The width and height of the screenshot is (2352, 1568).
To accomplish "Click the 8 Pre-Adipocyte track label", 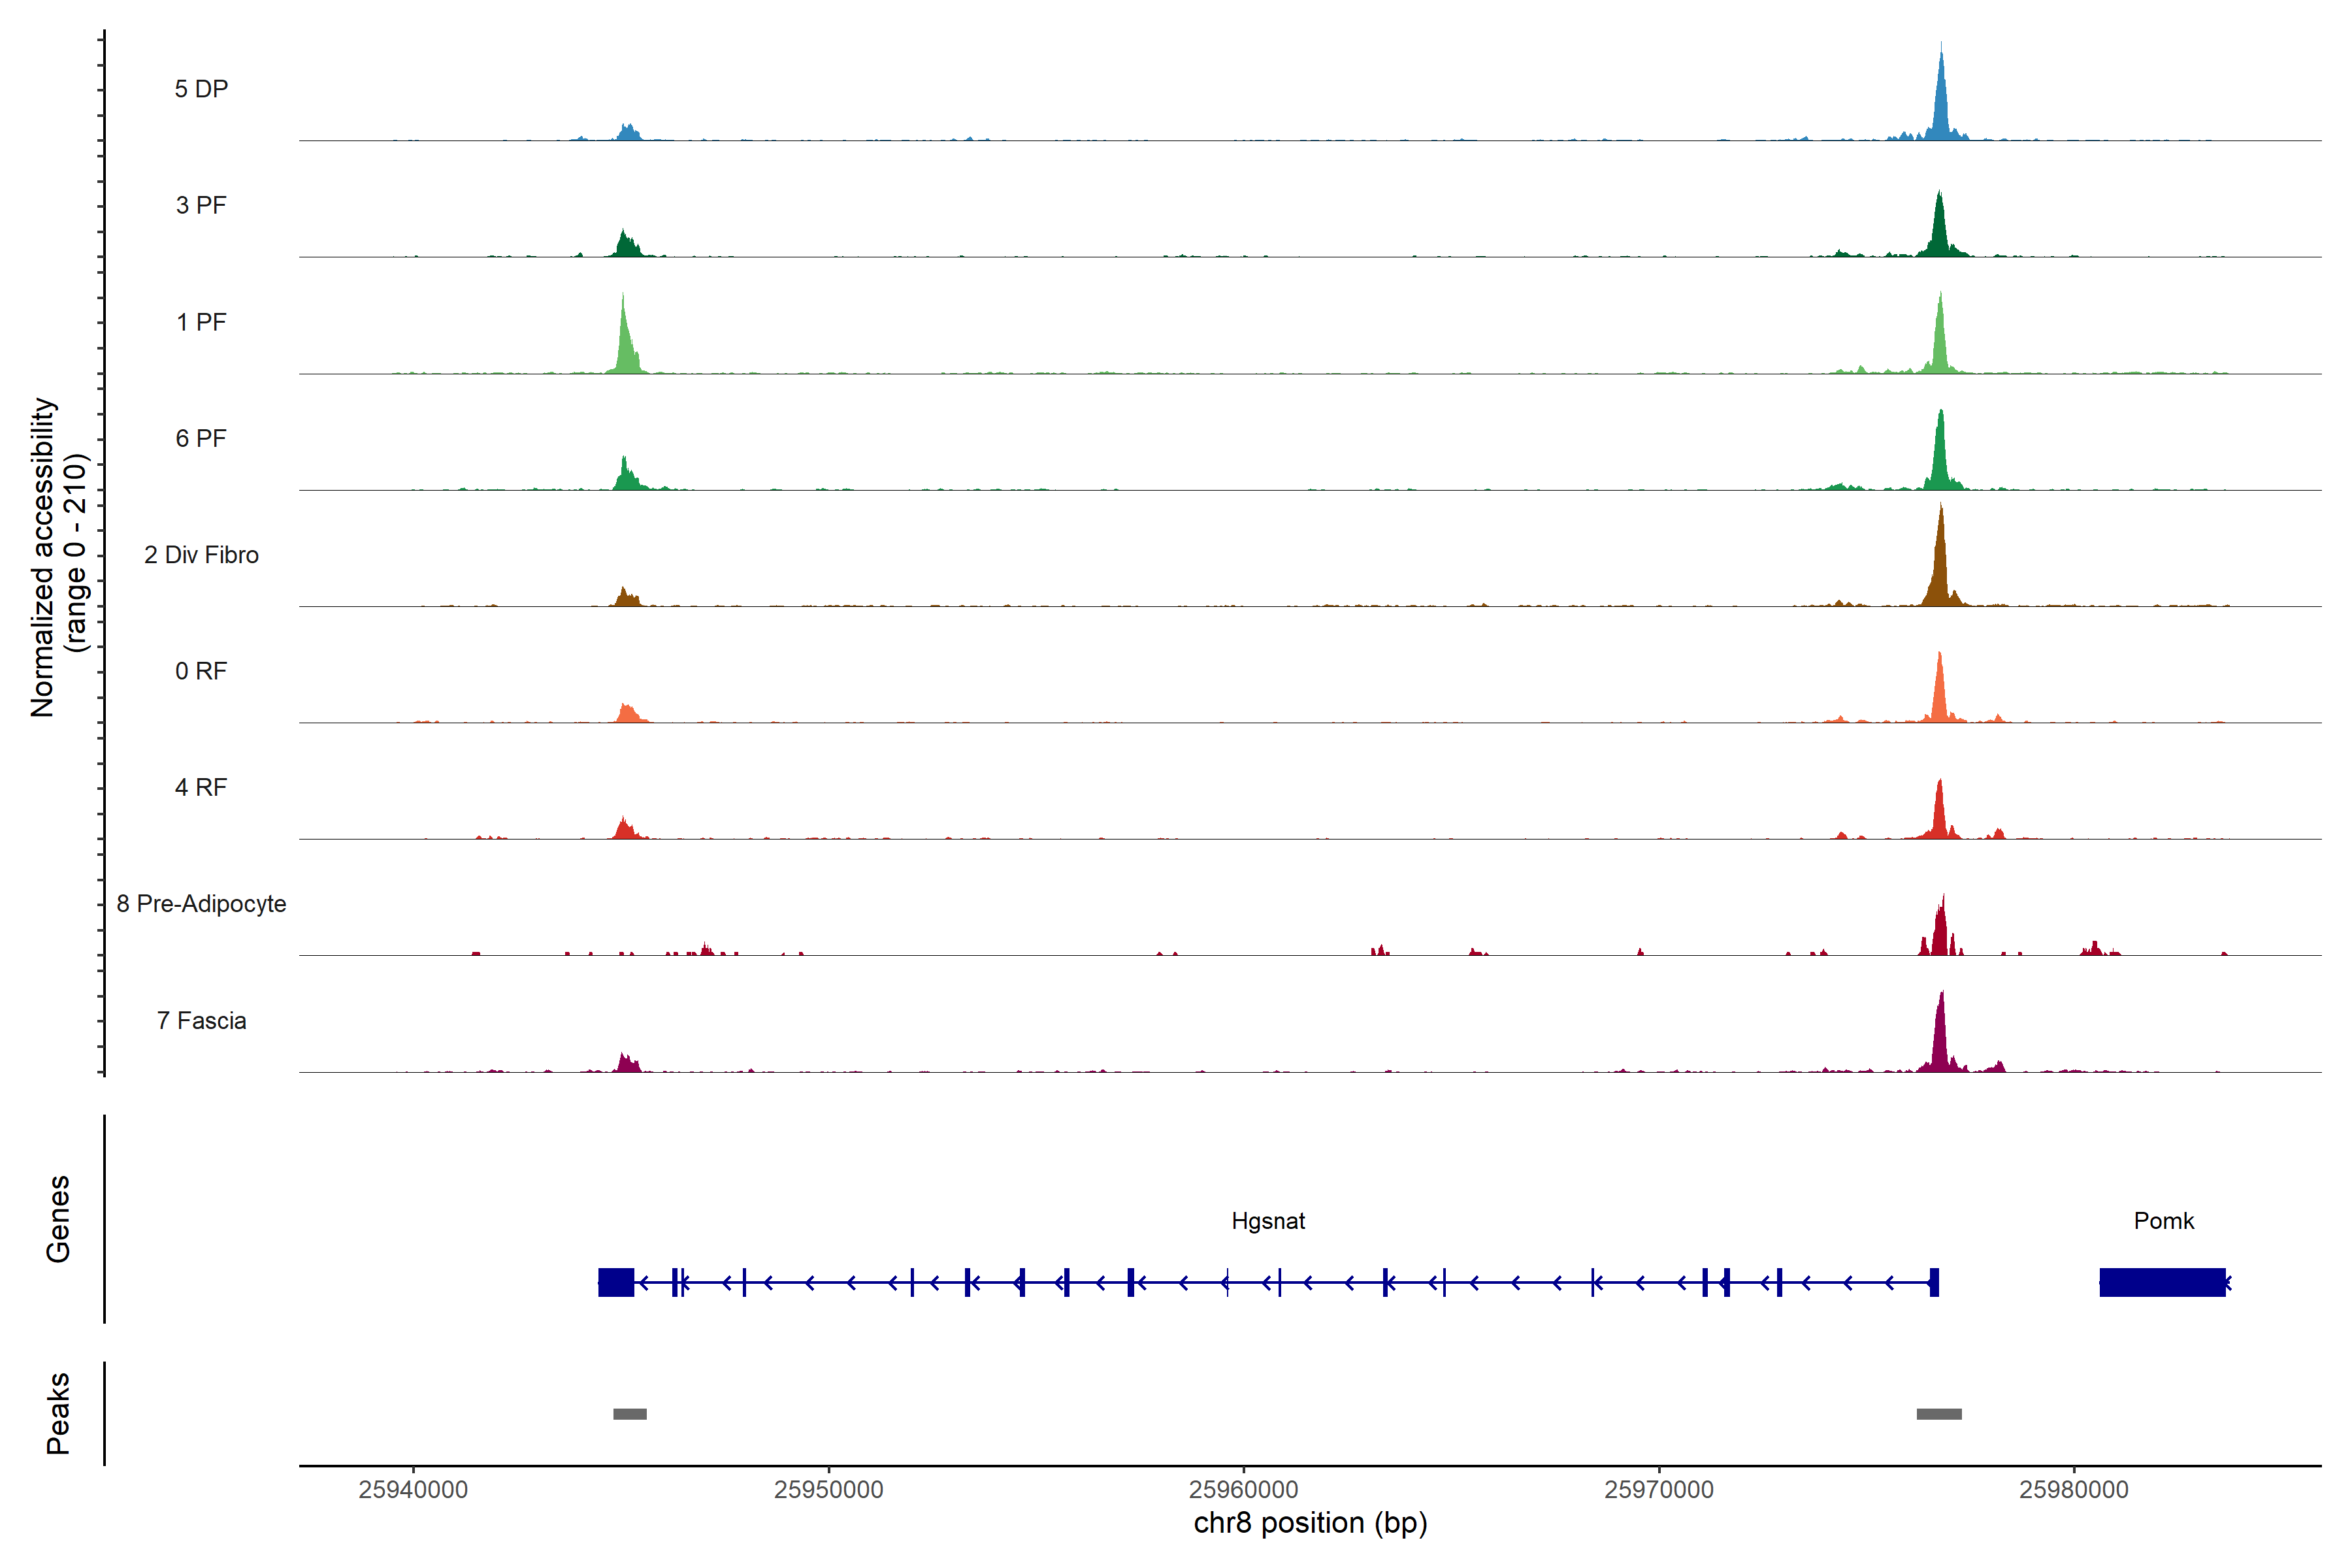I will click(x=201, y=904).
